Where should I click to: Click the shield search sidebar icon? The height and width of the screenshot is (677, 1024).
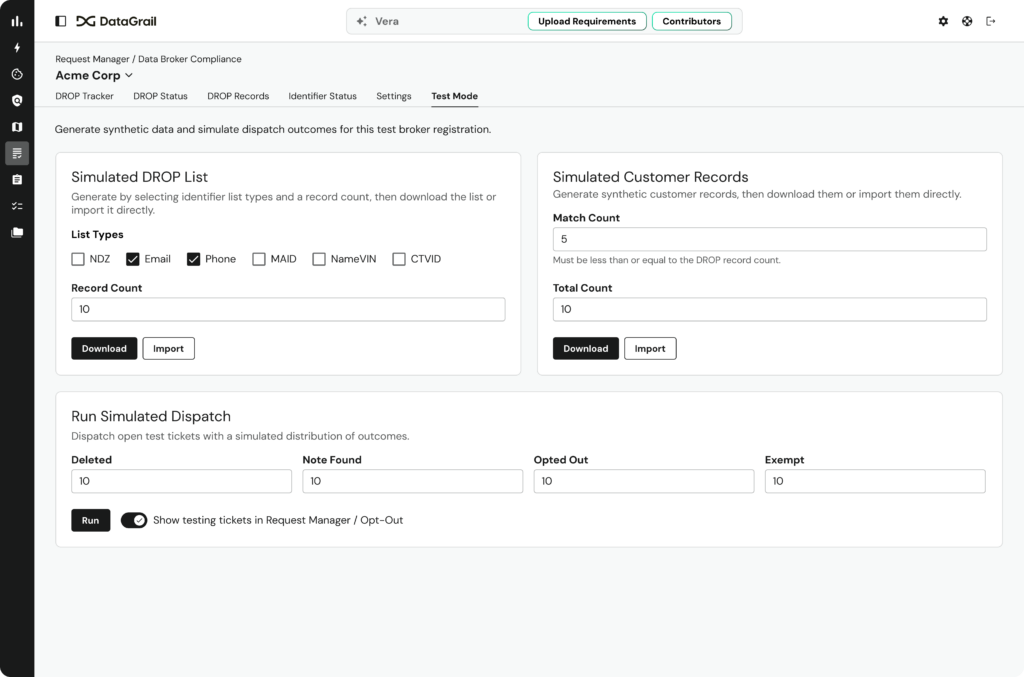[x=17, y=101]
